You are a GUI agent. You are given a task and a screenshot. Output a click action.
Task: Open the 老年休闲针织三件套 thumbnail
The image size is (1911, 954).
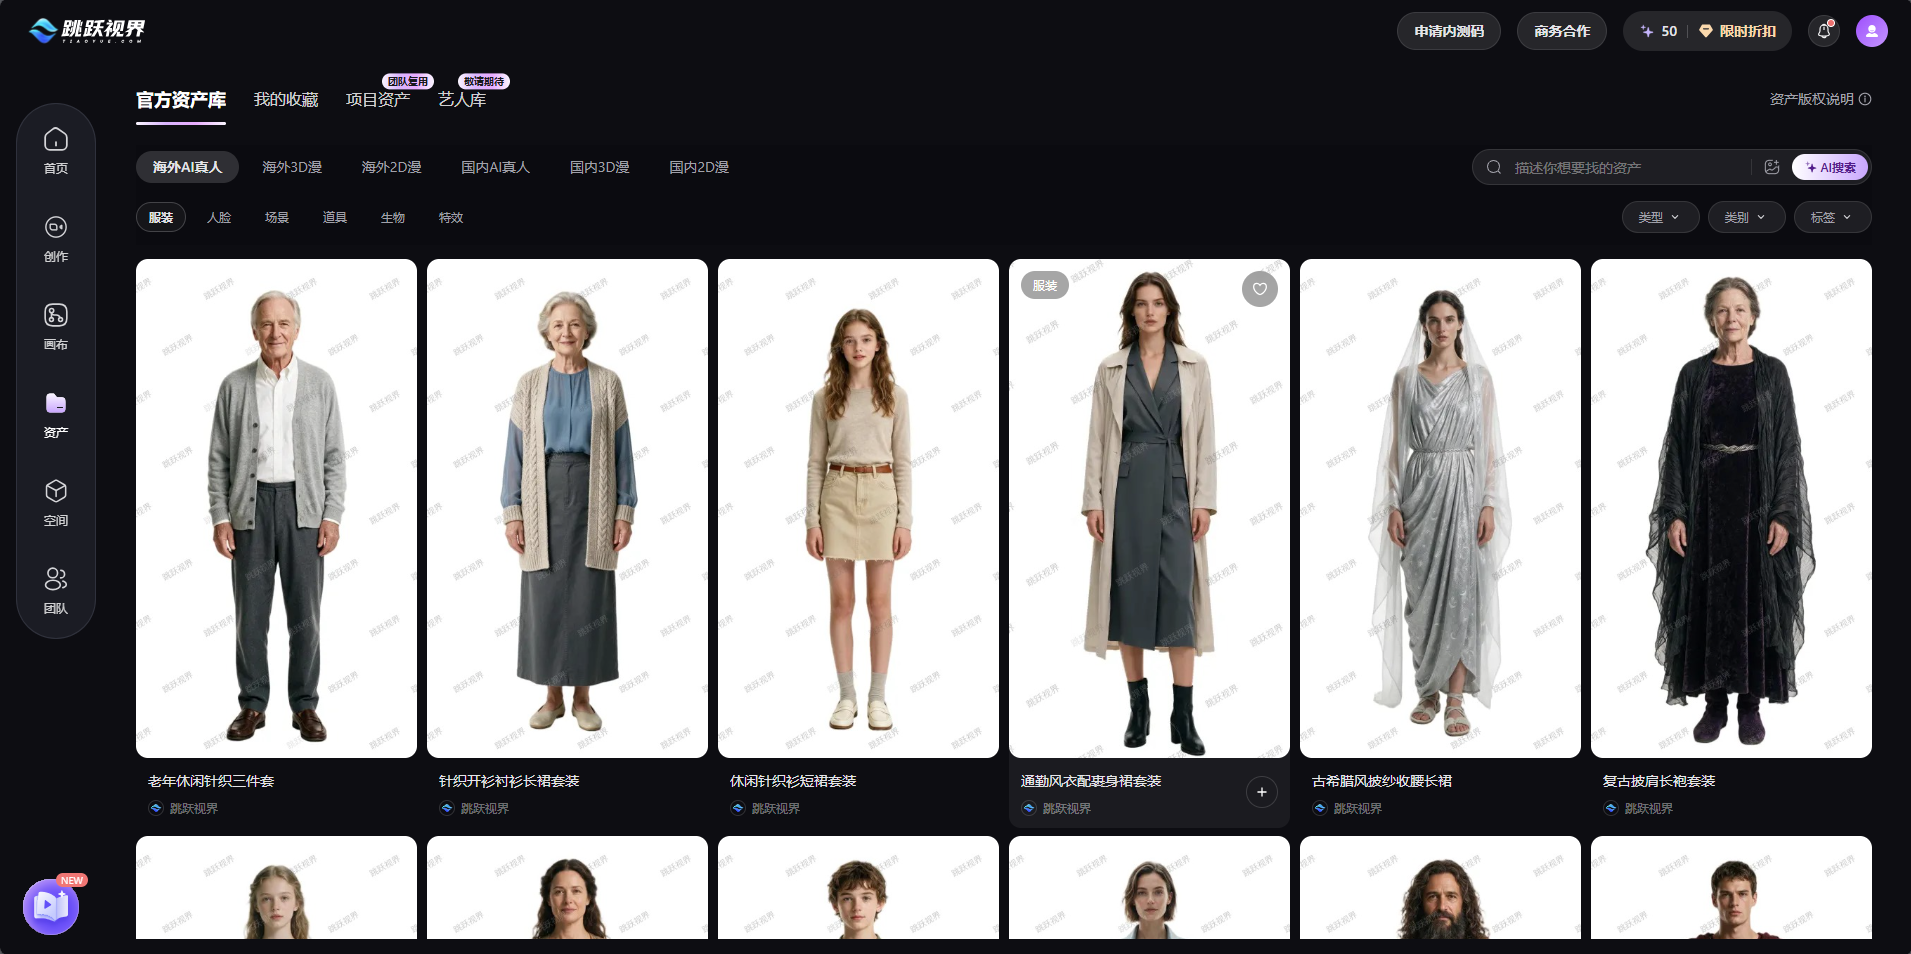tap(276, 508)
